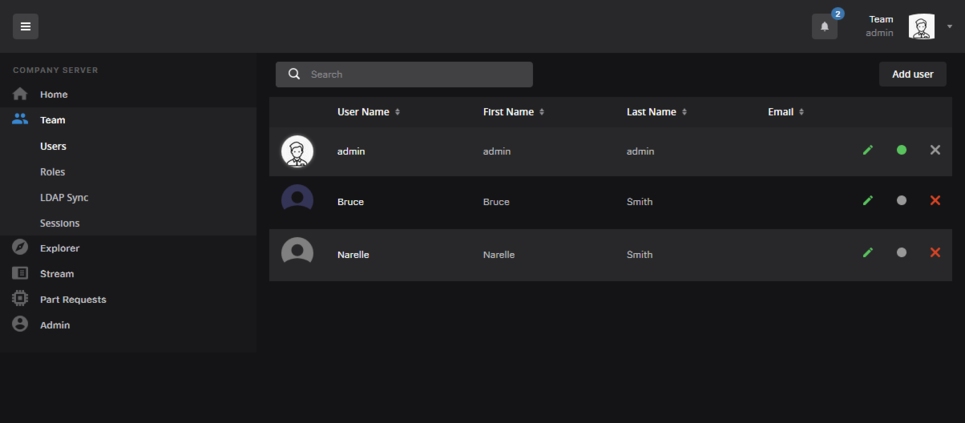Screen dimensions: 965x423
Task: Click the Add user button
Action: click(912, 74)
